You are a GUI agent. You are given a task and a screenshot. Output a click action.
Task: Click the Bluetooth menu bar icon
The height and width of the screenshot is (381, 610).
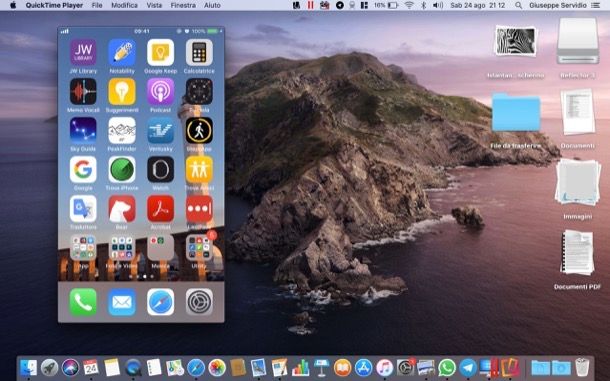[x=424, y=5]
